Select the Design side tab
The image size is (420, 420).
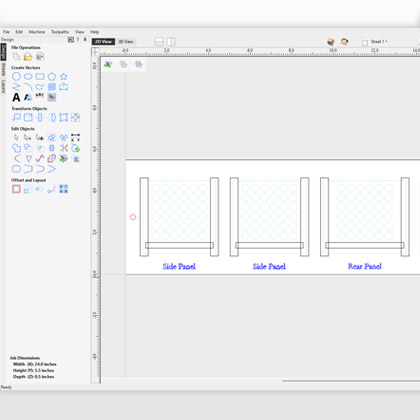(3, 52)
